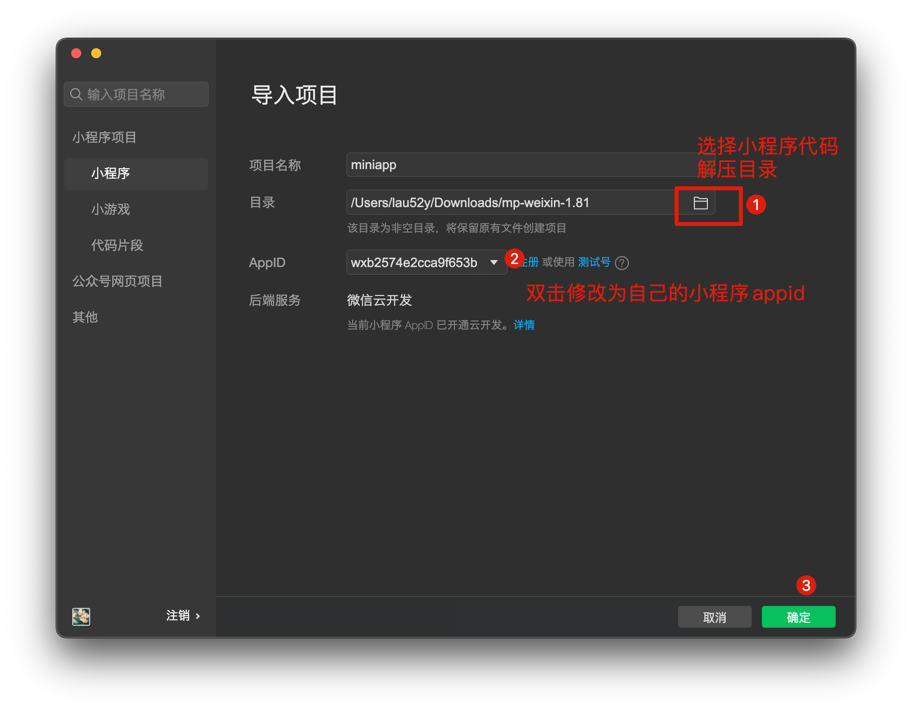Open 公众号网页项目 category
This screenshot has height=712, width=912.
117,282
